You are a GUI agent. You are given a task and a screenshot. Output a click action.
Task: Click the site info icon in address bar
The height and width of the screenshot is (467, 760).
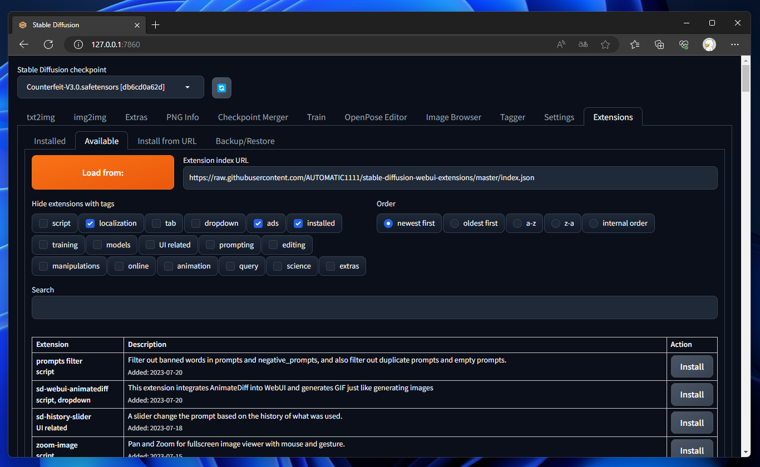(78, 45)
